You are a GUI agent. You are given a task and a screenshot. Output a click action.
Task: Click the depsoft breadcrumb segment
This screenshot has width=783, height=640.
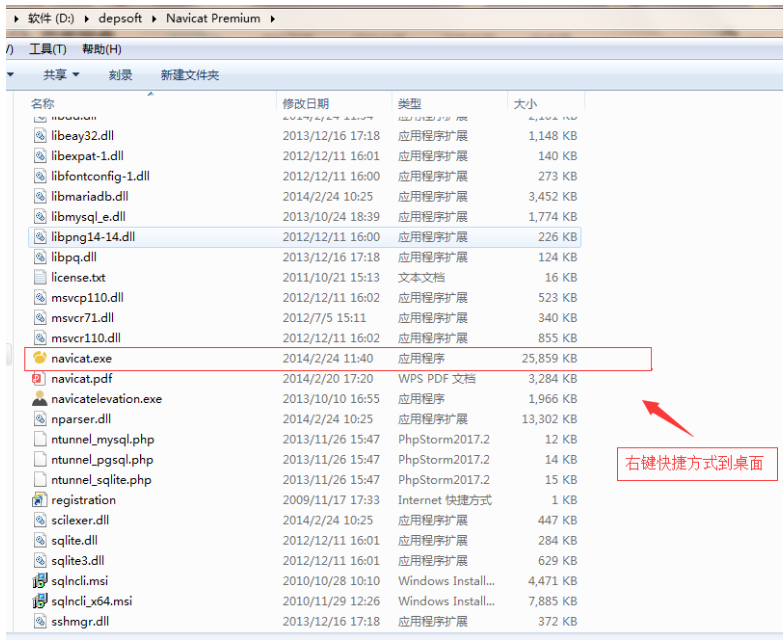point(120,18)
